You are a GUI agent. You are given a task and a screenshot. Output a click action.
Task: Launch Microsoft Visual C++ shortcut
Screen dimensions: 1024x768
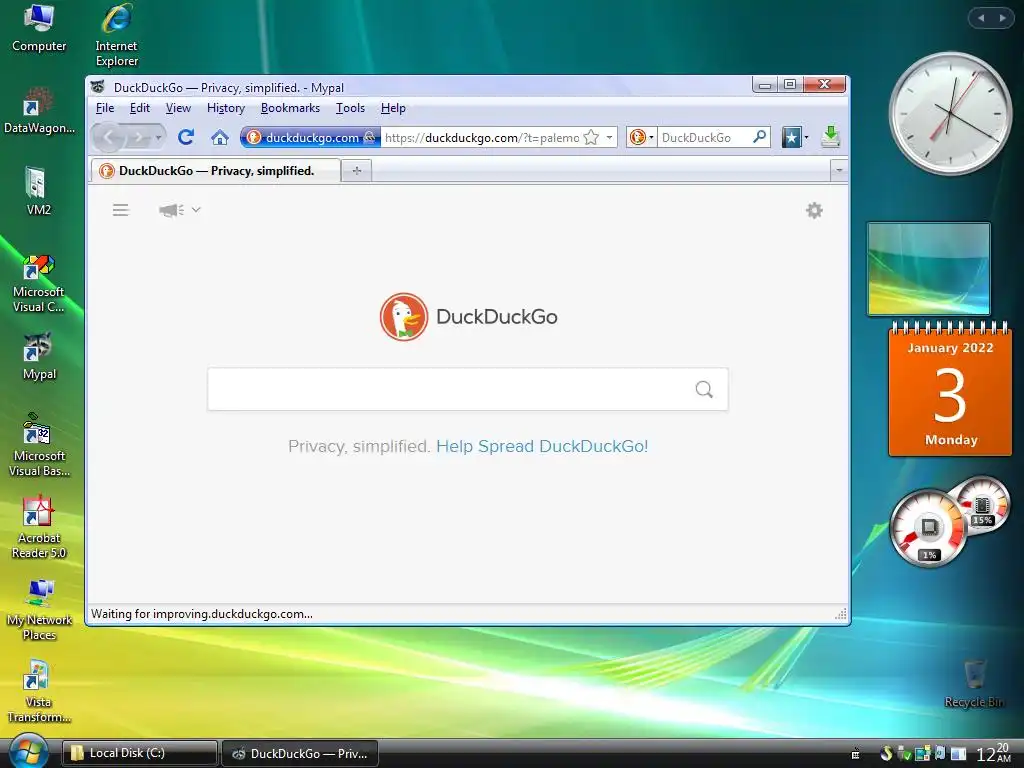(39, 284)
